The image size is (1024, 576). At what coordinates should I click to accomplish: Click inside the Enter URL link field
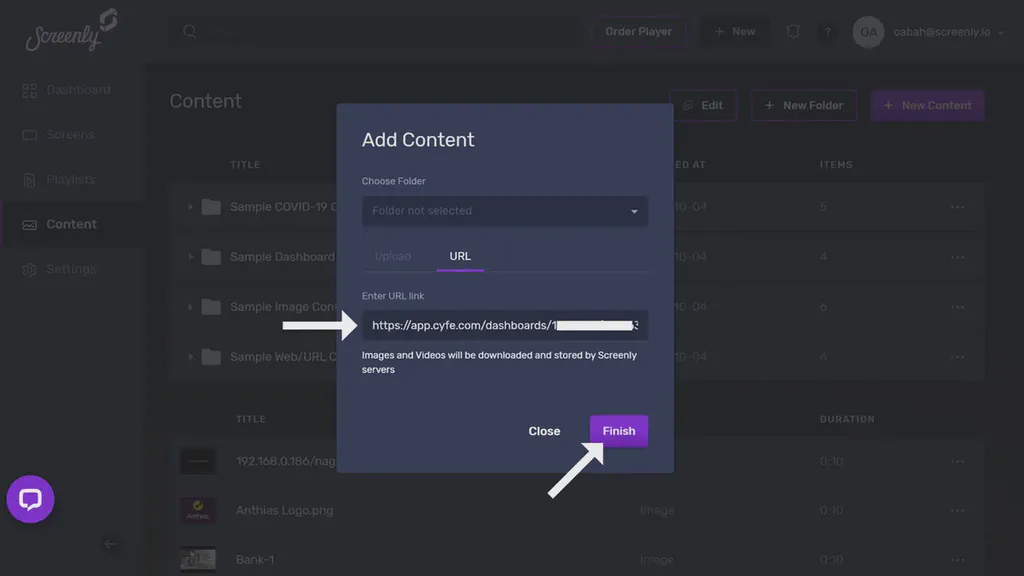(x=504, y=324)
